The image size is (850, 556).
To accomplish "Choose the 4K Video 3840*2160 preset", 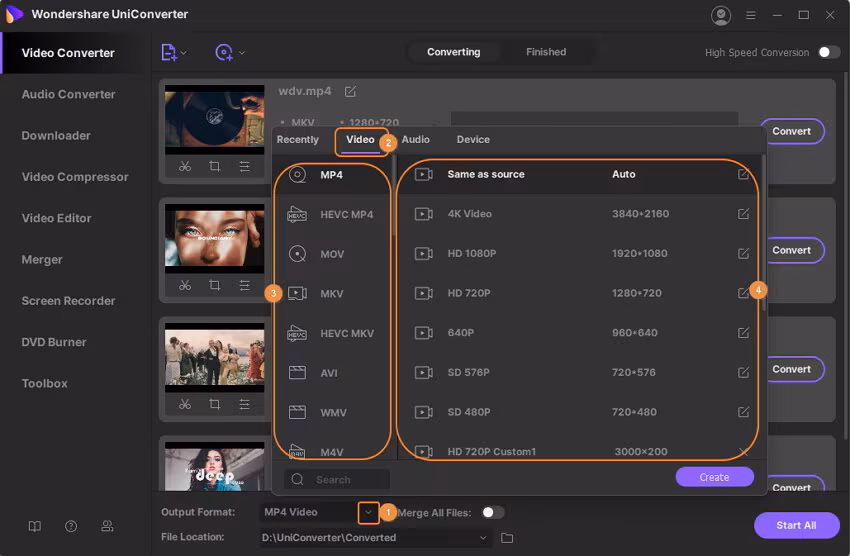I will tap(581, 214).
